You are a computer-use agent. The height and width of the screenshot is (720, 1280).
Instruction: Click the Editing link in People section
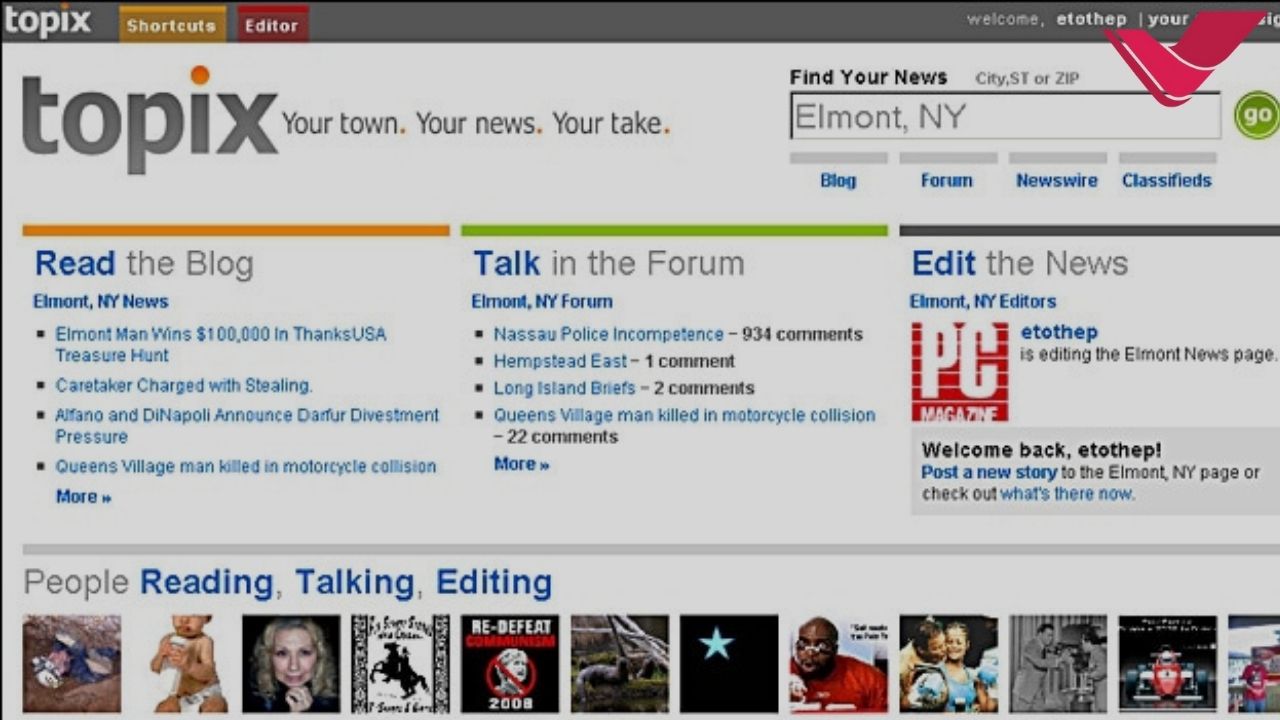point(494,582)
